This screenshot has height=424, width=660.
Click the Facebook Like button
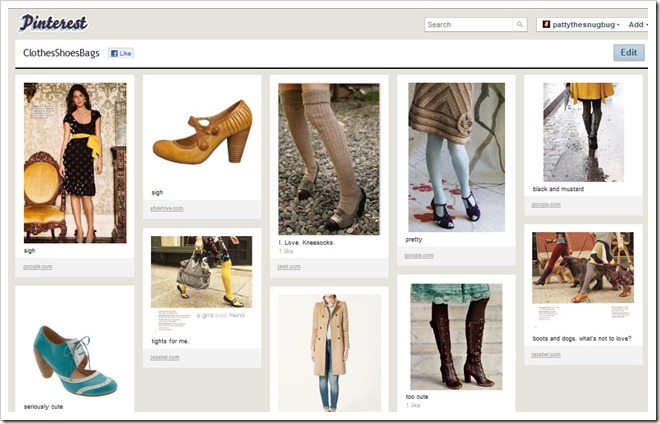pos(121,53)
